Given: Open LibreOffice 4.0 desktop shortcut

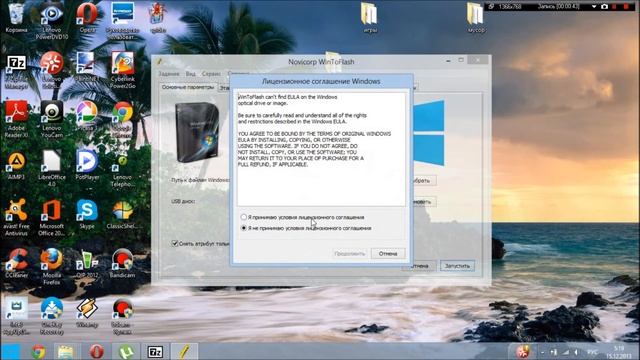Looking at the screenshot, I should [51, 168].
